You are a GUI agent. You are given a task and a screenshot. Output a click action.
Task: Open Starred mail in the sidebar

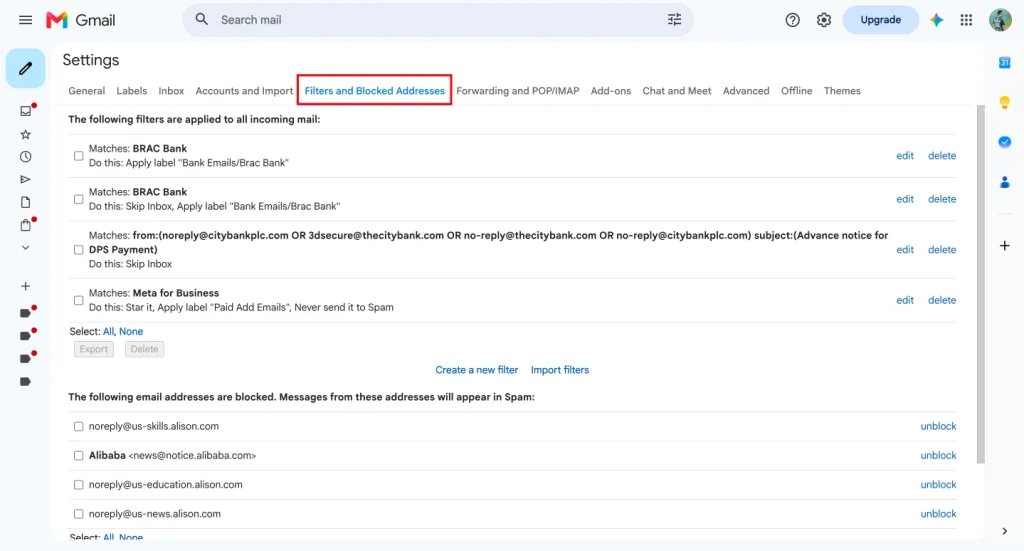25,134
